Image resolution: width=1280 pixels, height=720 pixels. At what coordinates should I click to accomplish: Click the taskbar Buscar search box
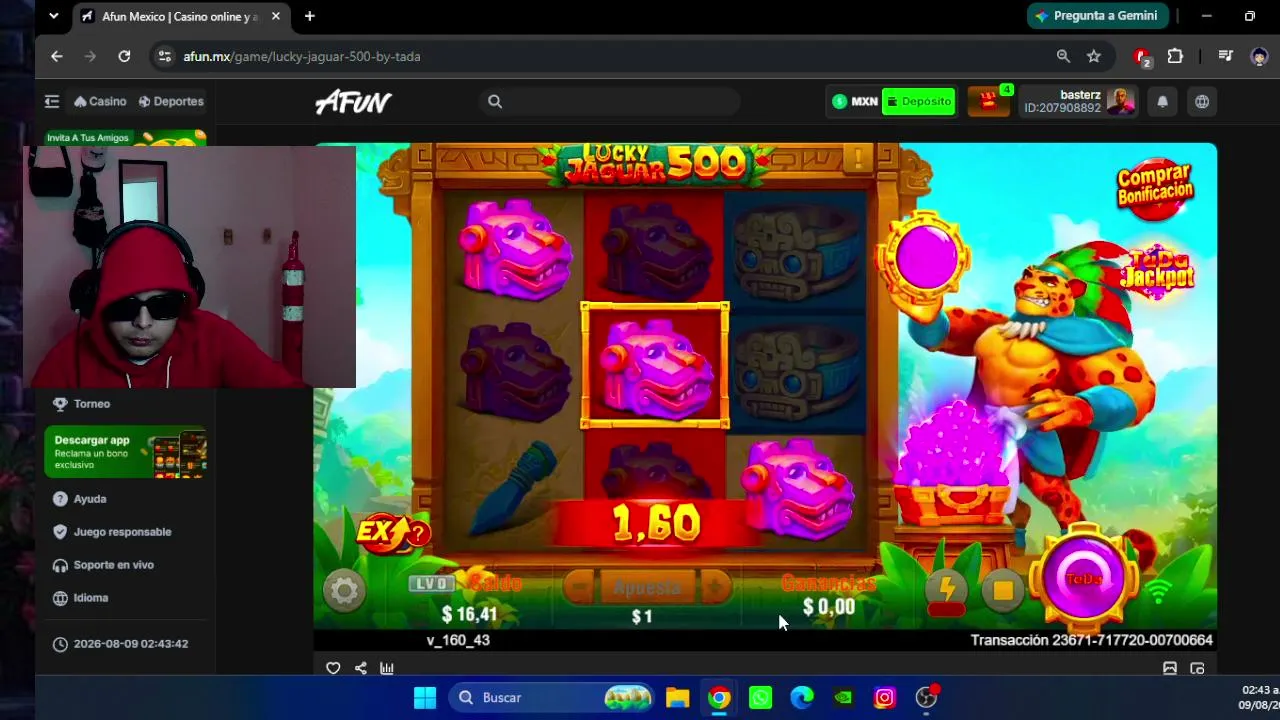click(x=551, y=697)
